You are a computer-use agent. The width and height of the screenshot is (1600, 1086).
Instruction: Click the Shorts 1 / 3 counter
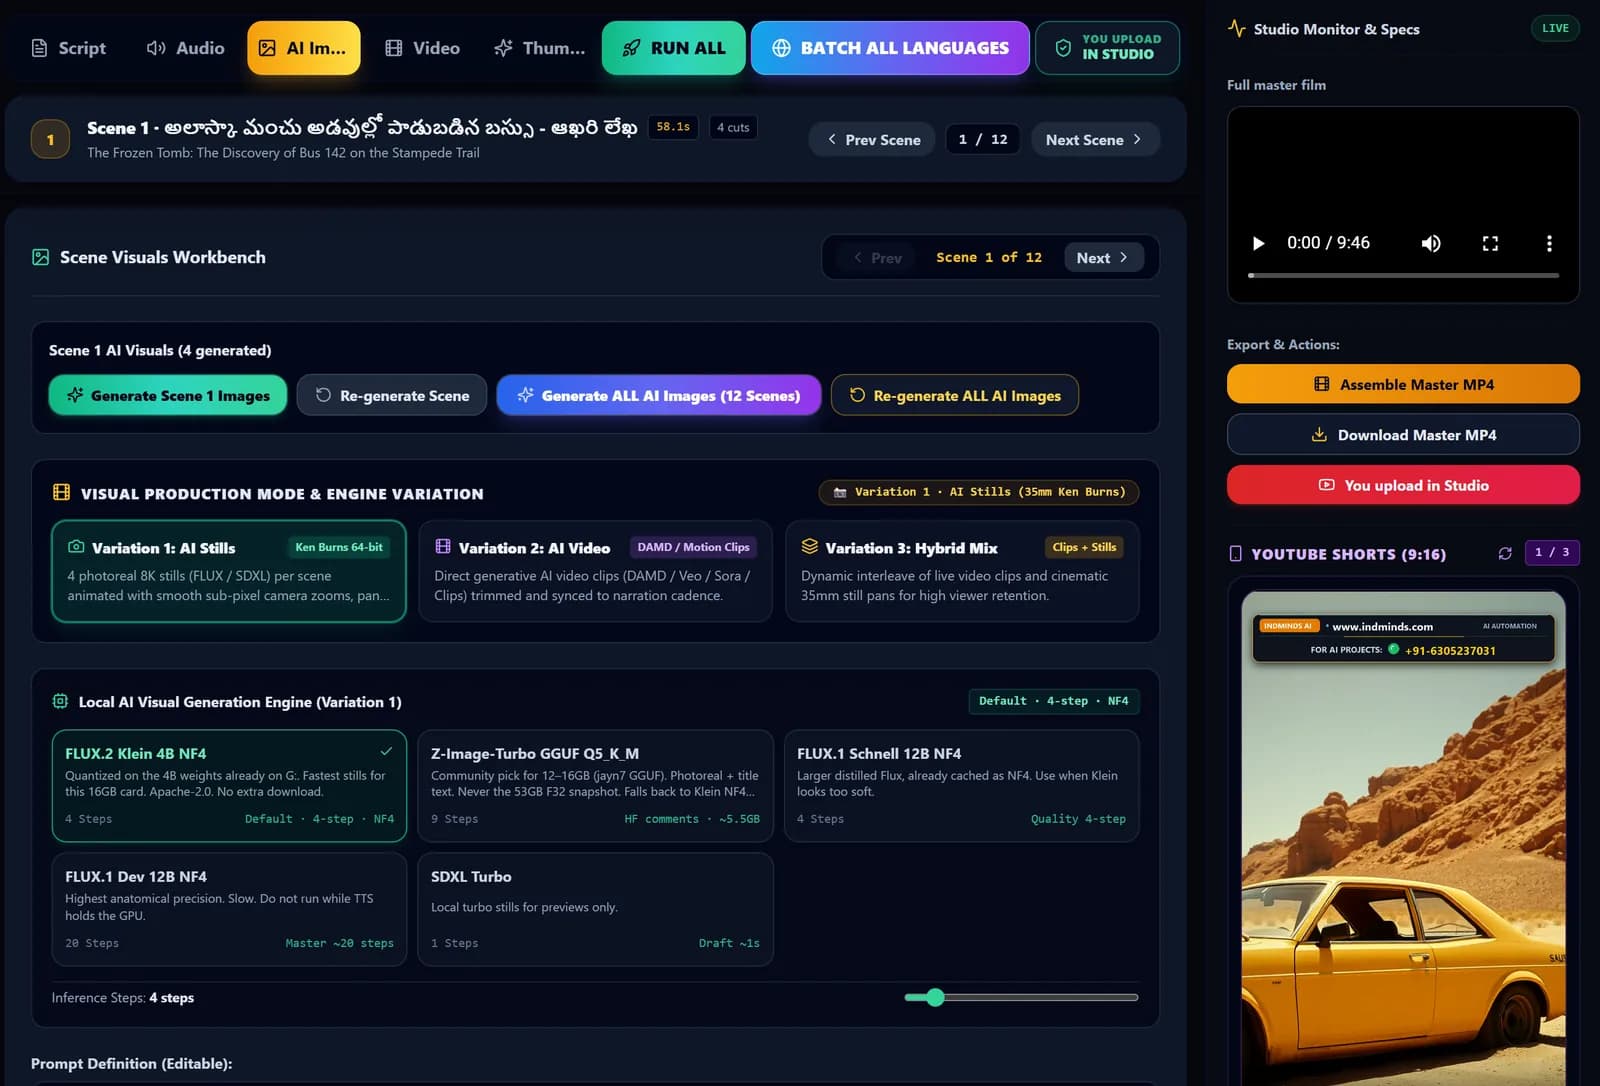click(1552, 552)
